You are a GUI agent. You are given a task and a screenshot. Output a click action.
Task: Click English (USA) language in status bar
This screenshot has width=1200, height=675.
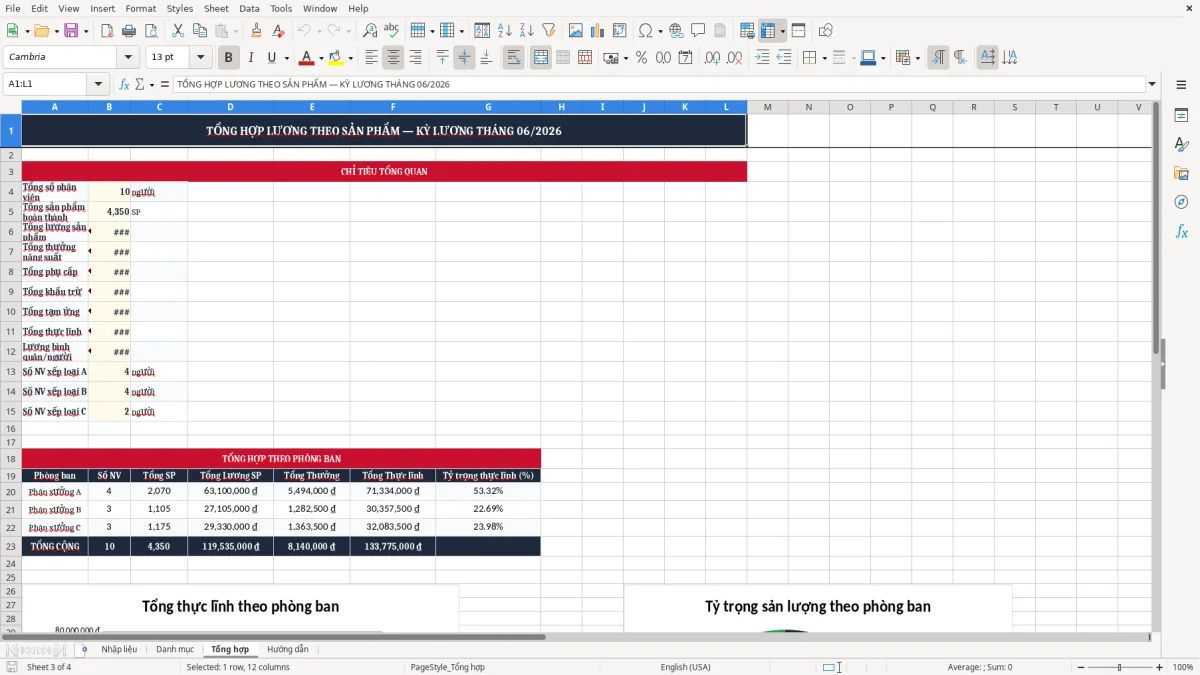point(685,667)
